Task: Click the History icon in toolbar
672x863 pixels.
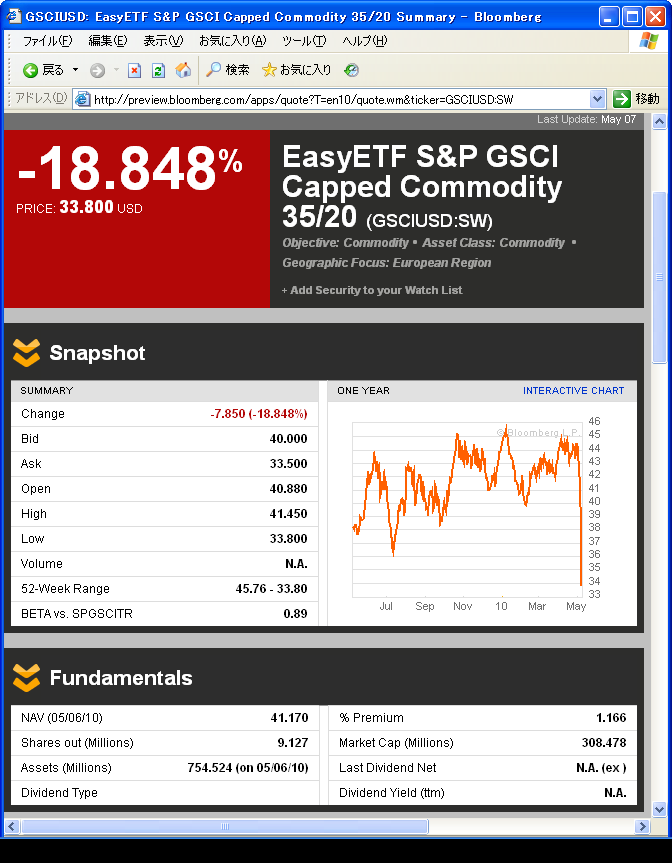Action: pyautogui.click(x=351, y=70)
